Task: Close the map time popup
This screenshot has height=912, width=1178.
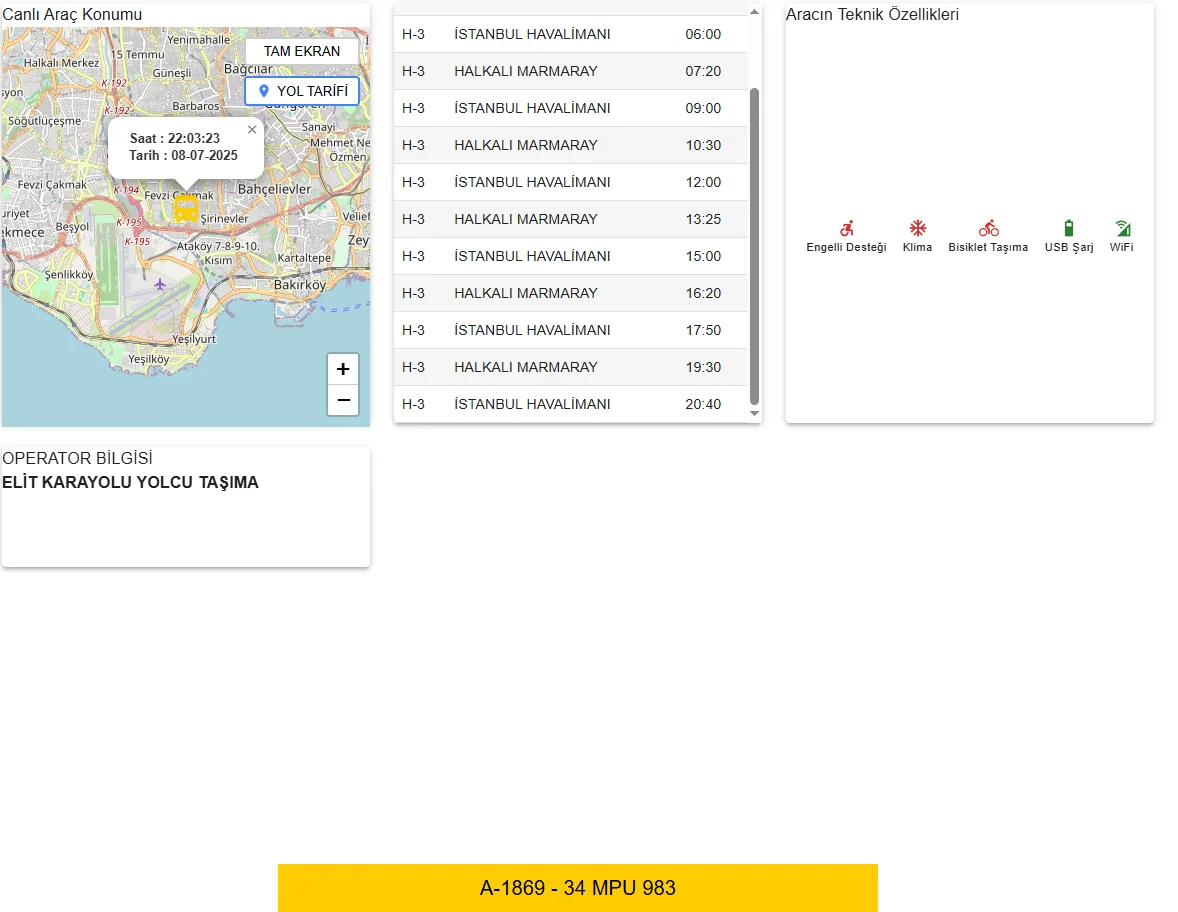Action: coord(252,129)
